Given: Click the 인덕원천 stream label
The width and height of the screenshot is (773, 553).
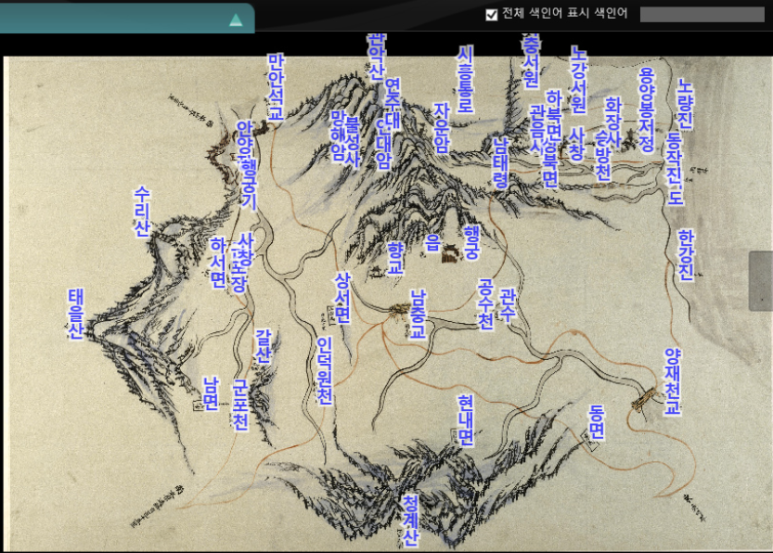Looking at the screenshot, I should (x=324, y=371).
